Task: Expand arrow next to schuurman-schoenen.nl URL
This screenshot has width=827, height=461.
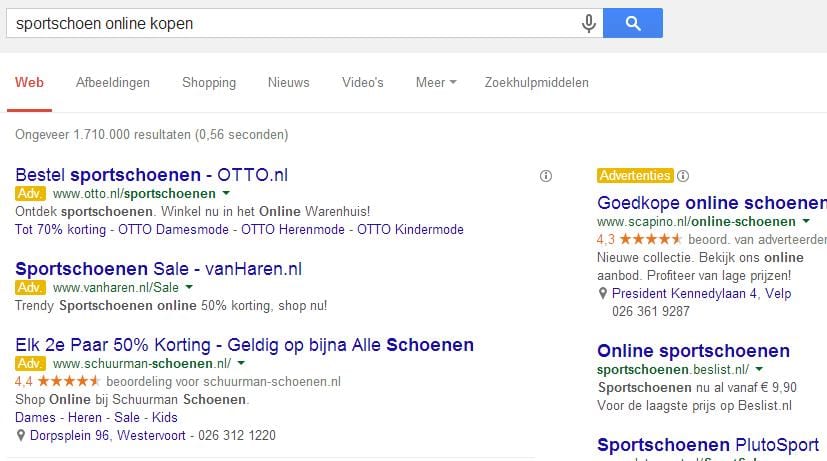Action: click(x=241, y=363)
